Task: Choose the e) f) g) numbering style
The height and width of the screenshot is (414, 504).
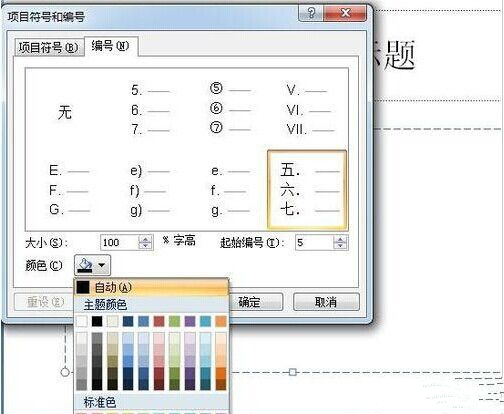Action: tap(149, 190)
